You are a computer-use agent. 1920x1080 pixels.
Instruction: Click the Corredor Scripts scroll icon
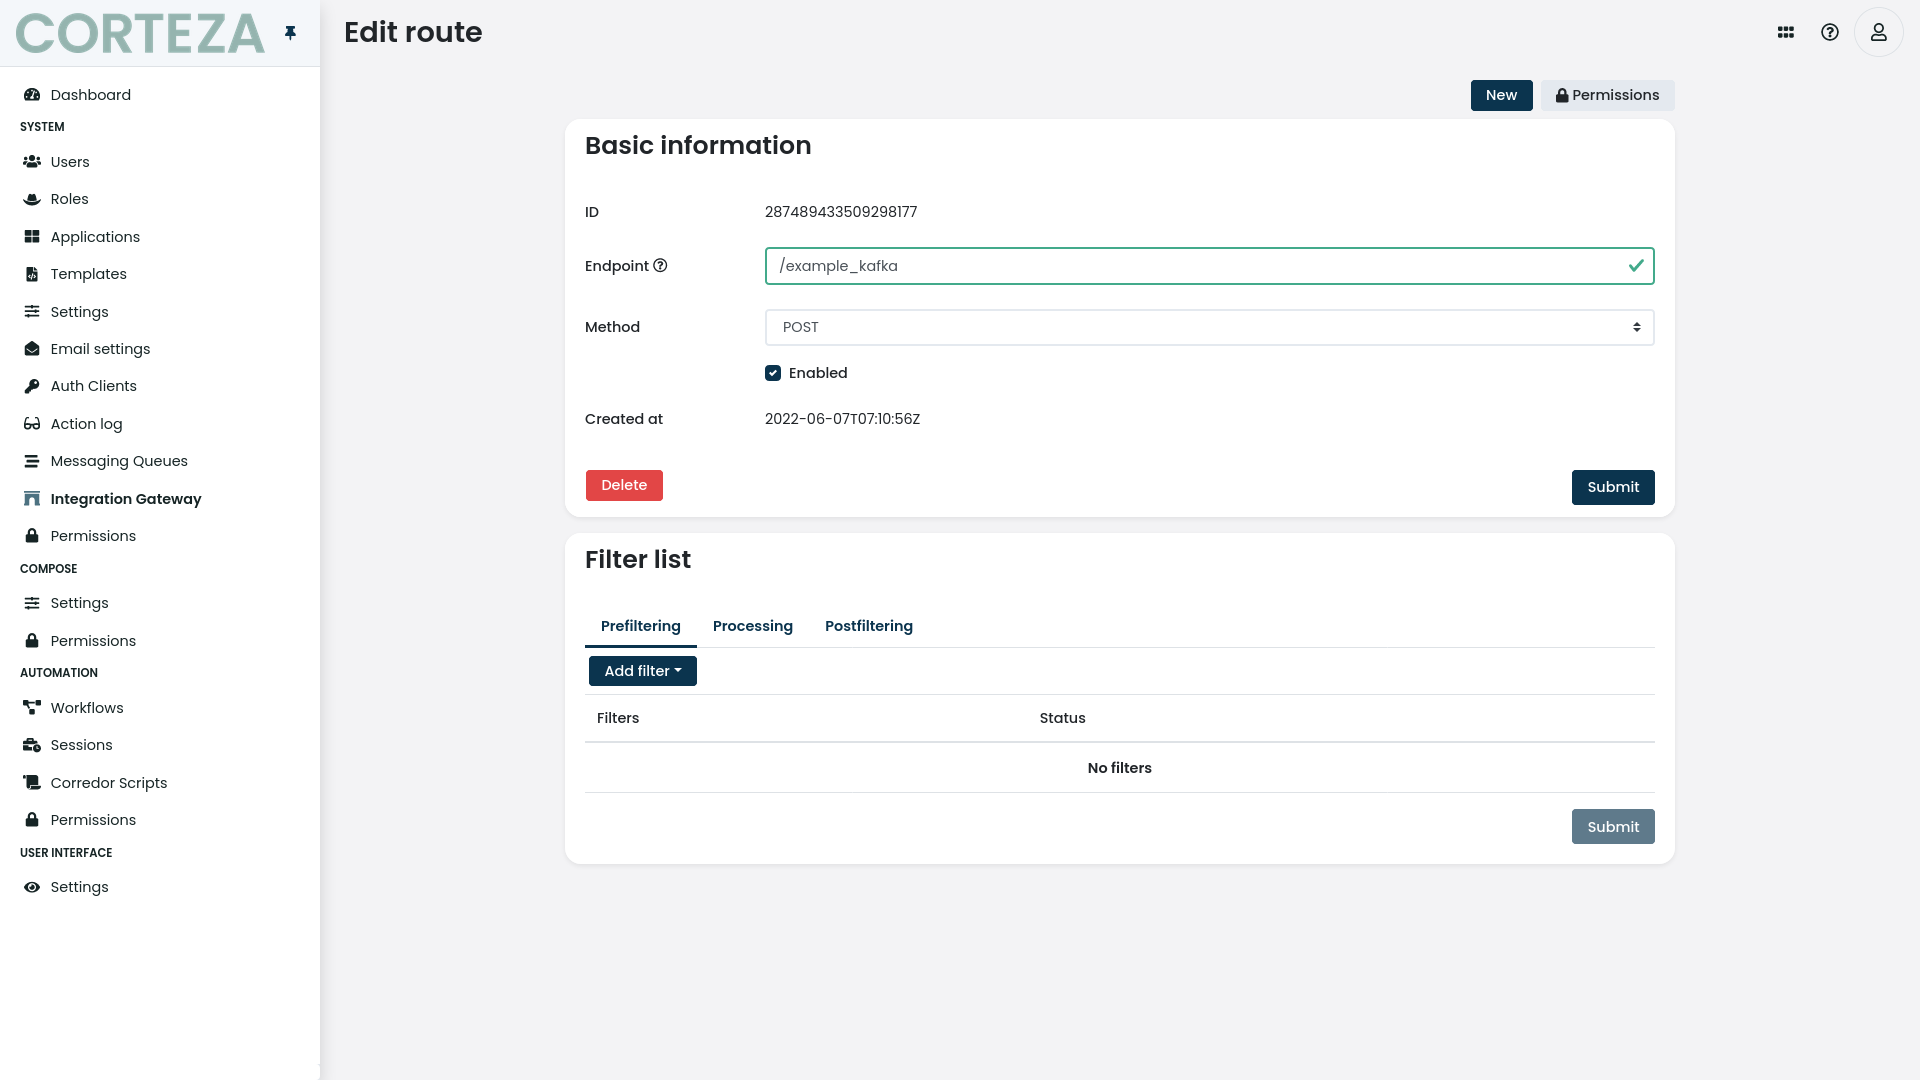click(x=32, y=783)
